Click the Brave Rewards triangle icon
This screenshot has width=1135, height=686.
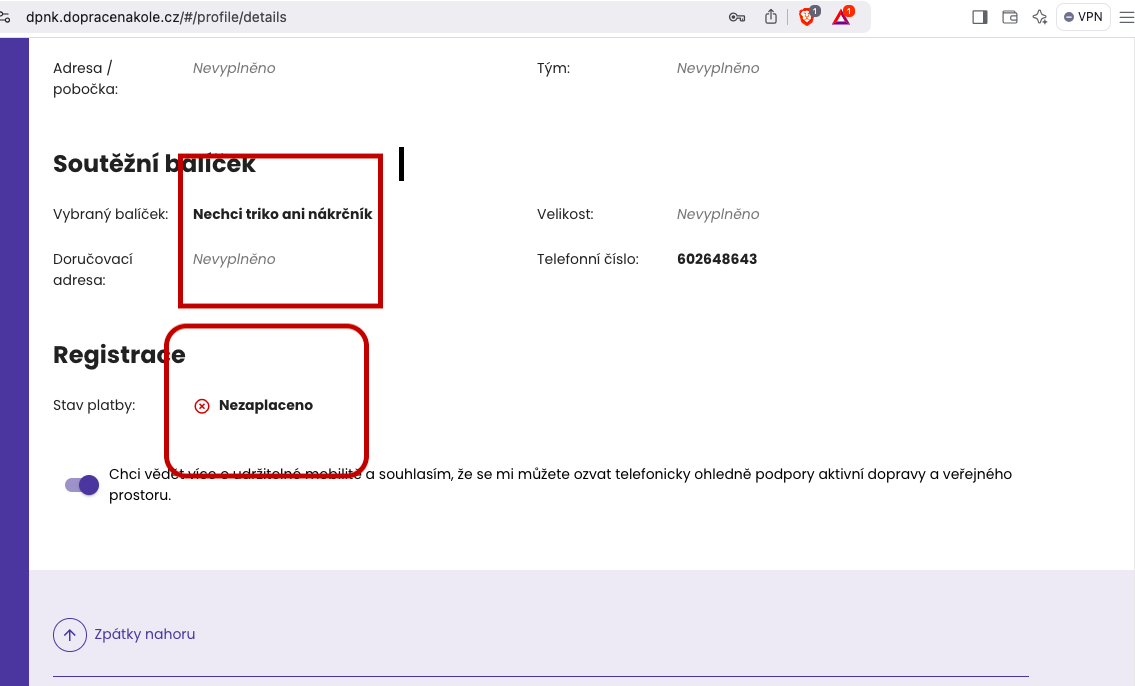(841, 17)
